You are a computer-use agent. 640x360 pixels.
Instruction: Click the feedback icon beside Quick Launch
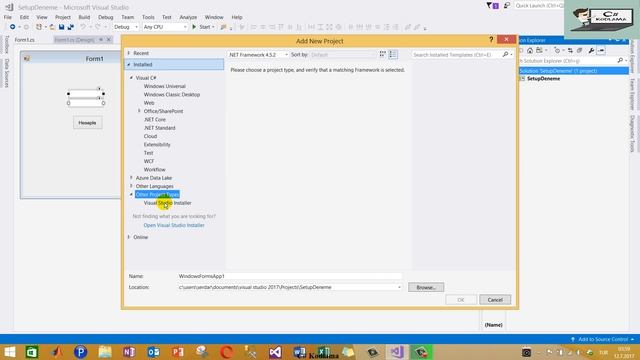tap(507, 6)
